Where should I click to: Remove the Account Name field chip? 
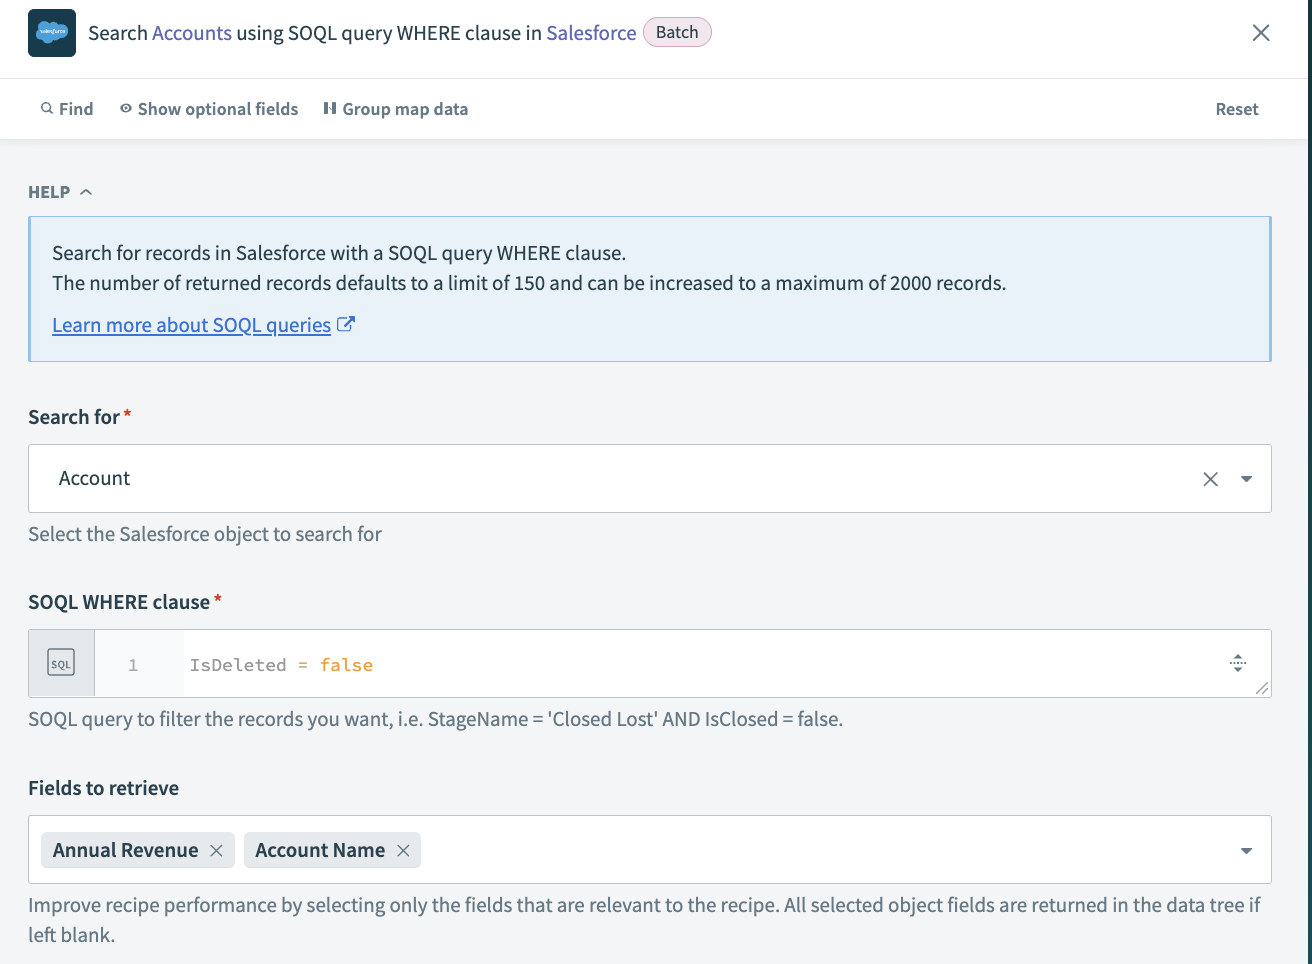pyautogui.click(x=403, y=849)
